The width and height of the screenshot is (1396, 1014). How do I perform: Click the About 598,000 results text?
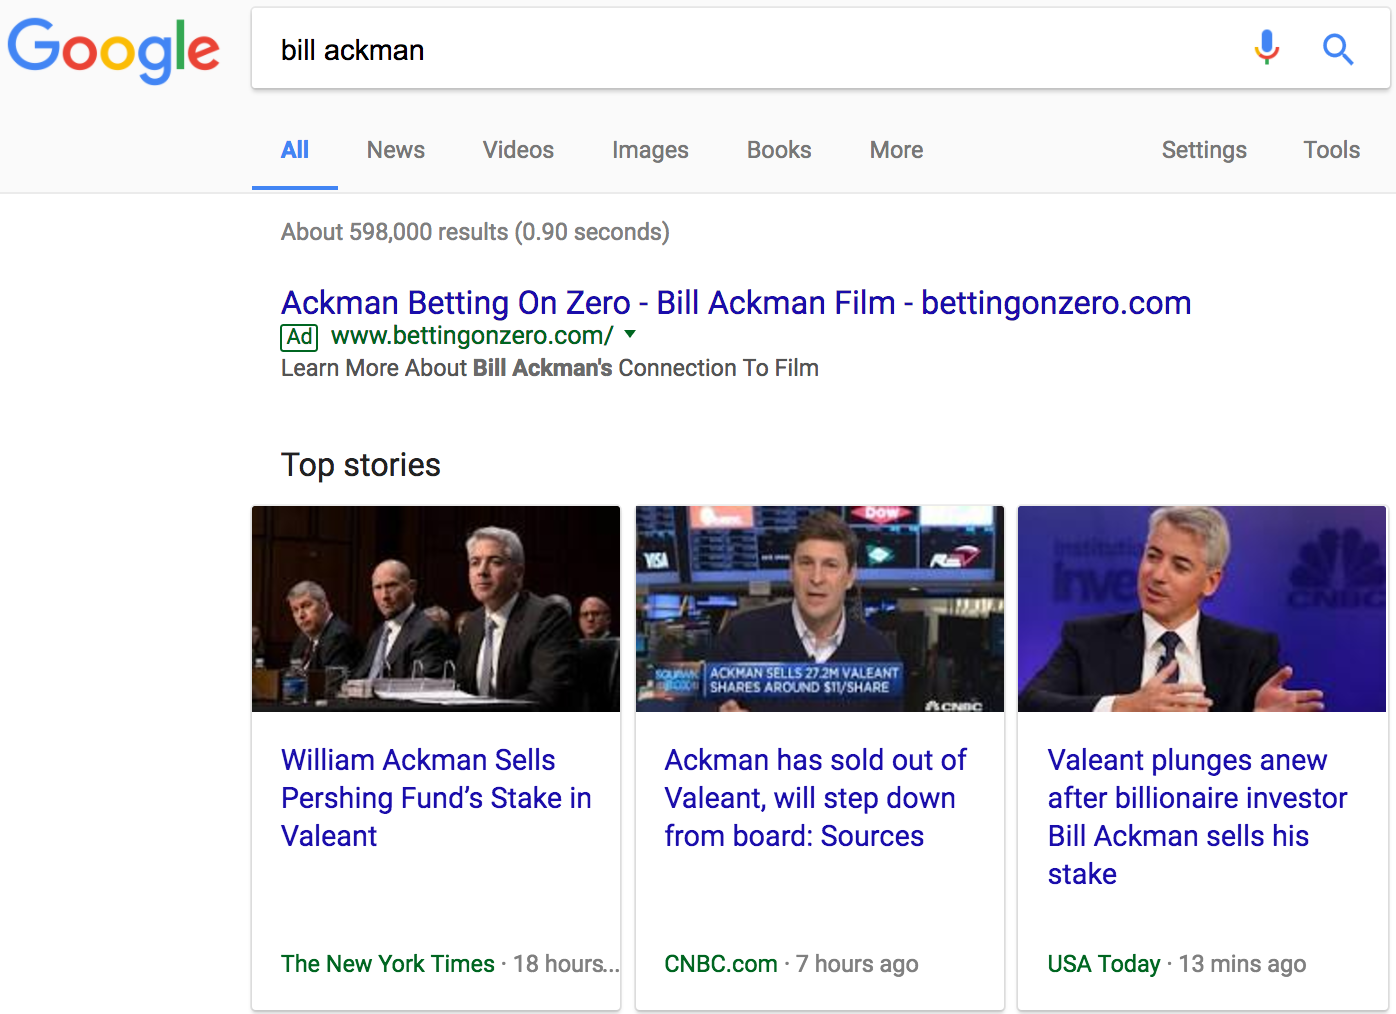coord(475,232)
